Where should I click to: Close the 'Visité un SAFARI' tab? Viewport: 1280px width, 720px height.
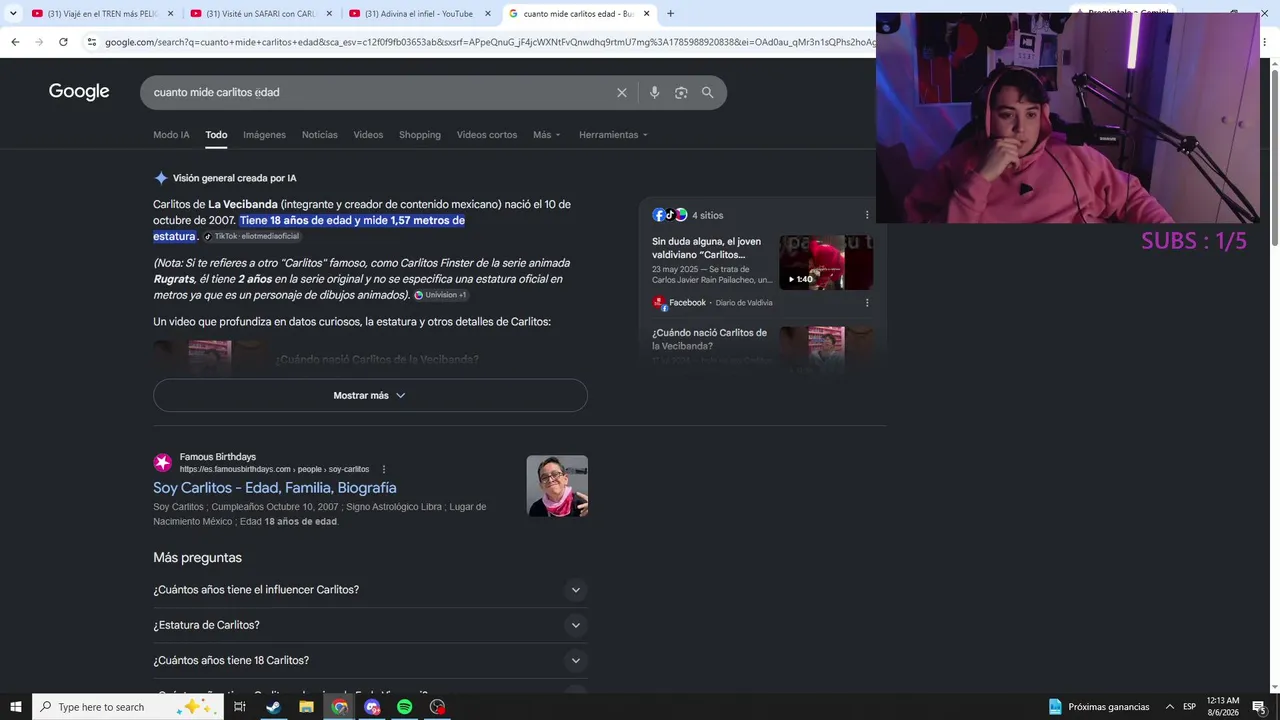click(329, 14)
